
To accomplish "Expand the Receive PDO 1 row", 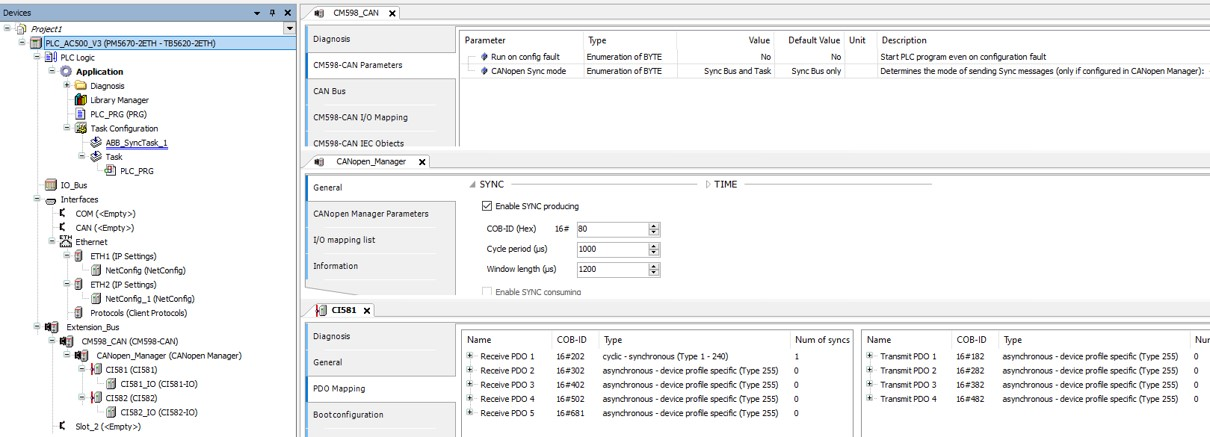I will [470, 356].
